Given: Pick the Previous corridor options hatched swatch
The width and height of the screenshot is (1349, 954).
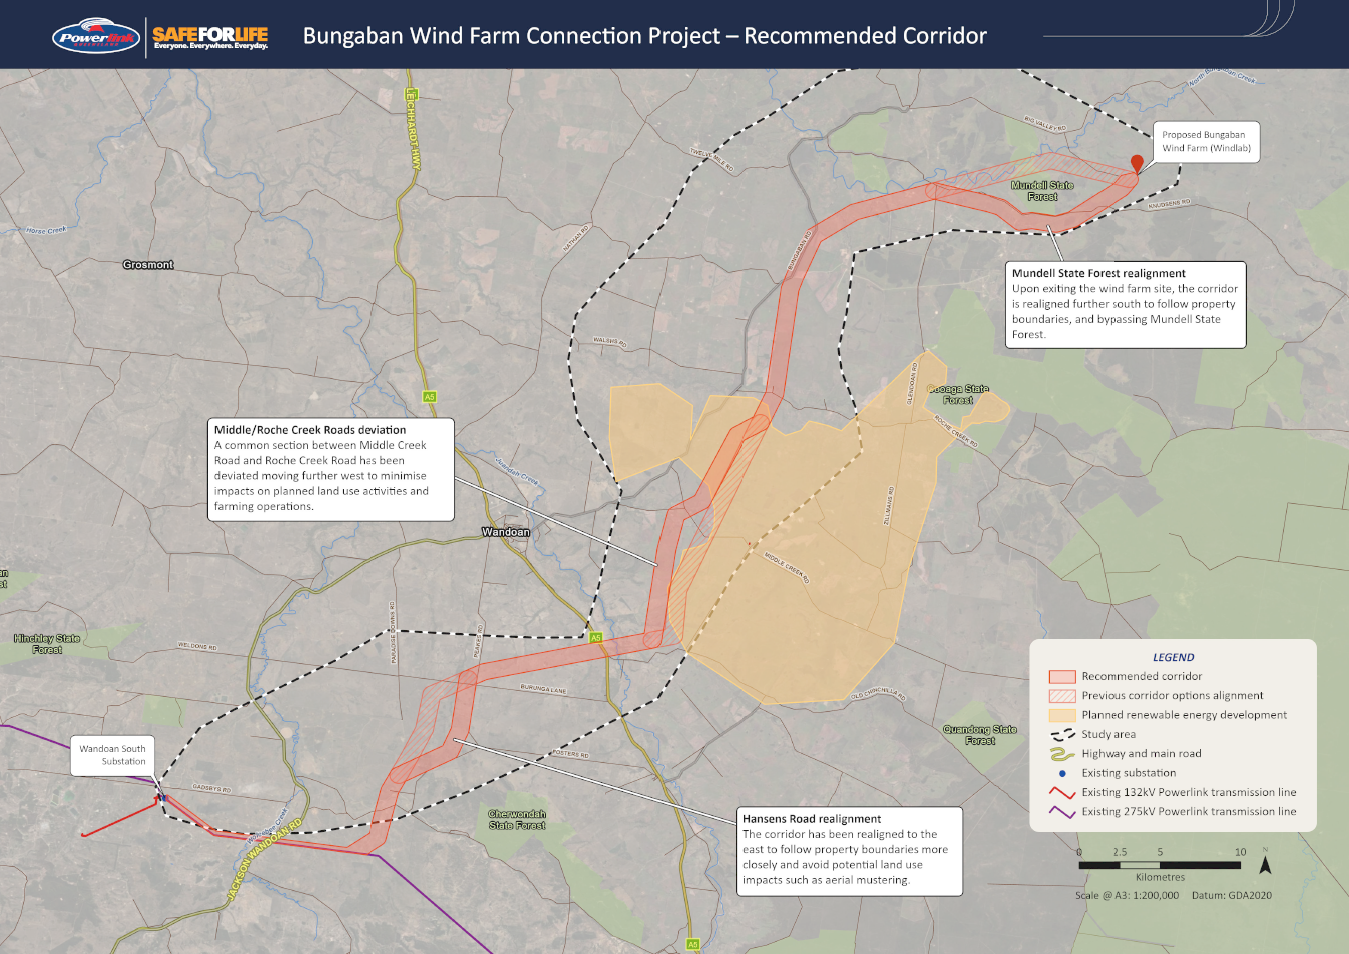Looking at the screenshot, I should (1061, 696).
